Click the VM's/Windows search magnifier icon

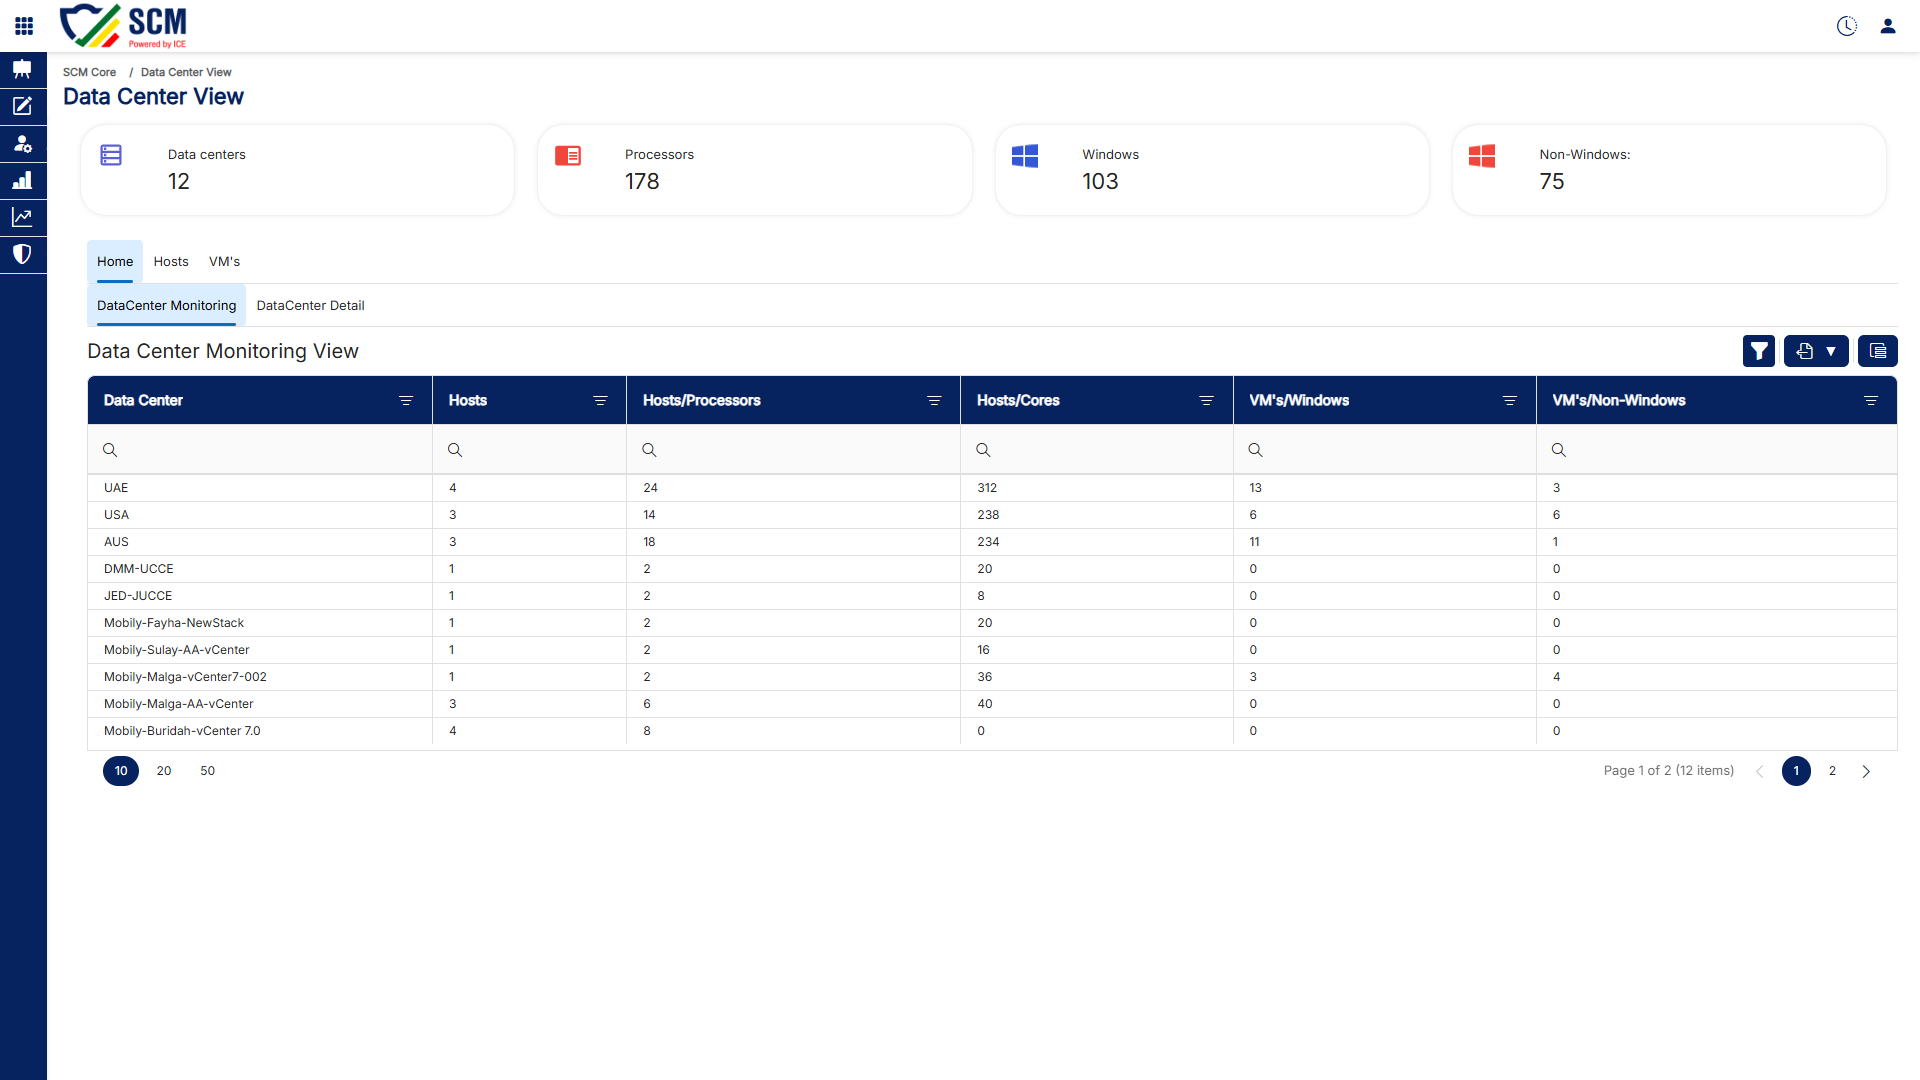tap(1255, 450)
